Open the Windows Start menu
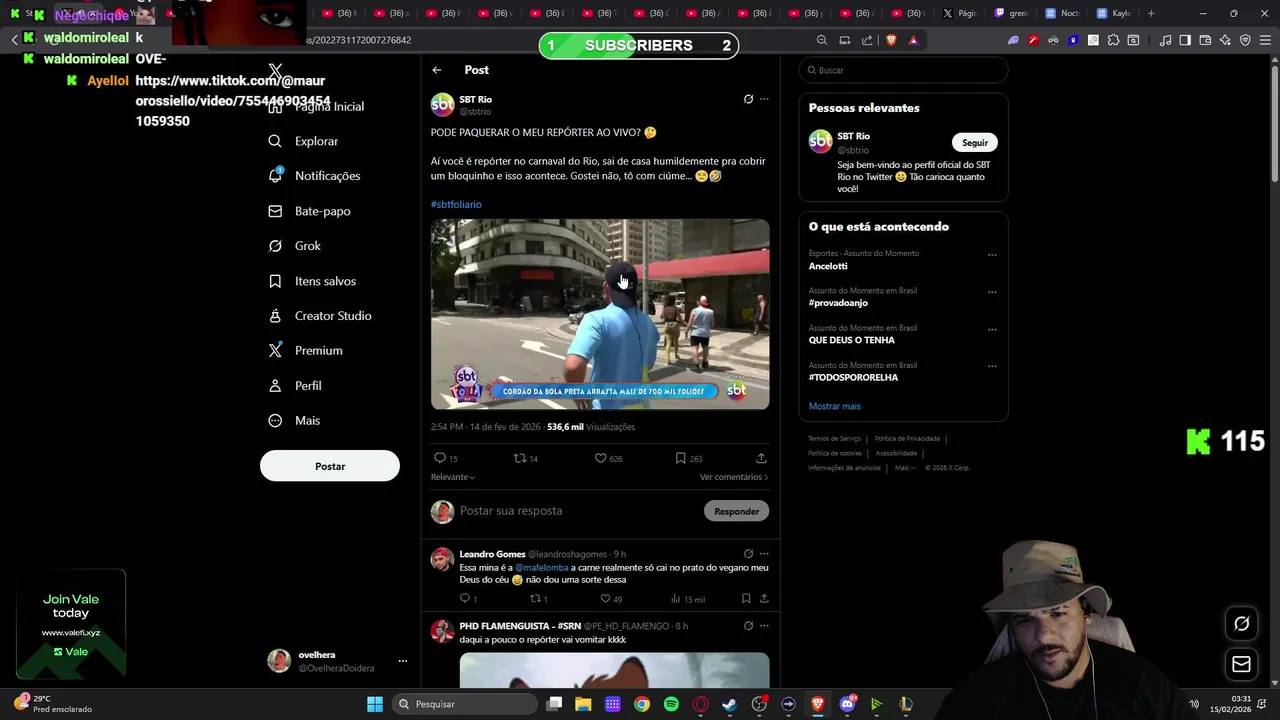 tap(375, 704)
